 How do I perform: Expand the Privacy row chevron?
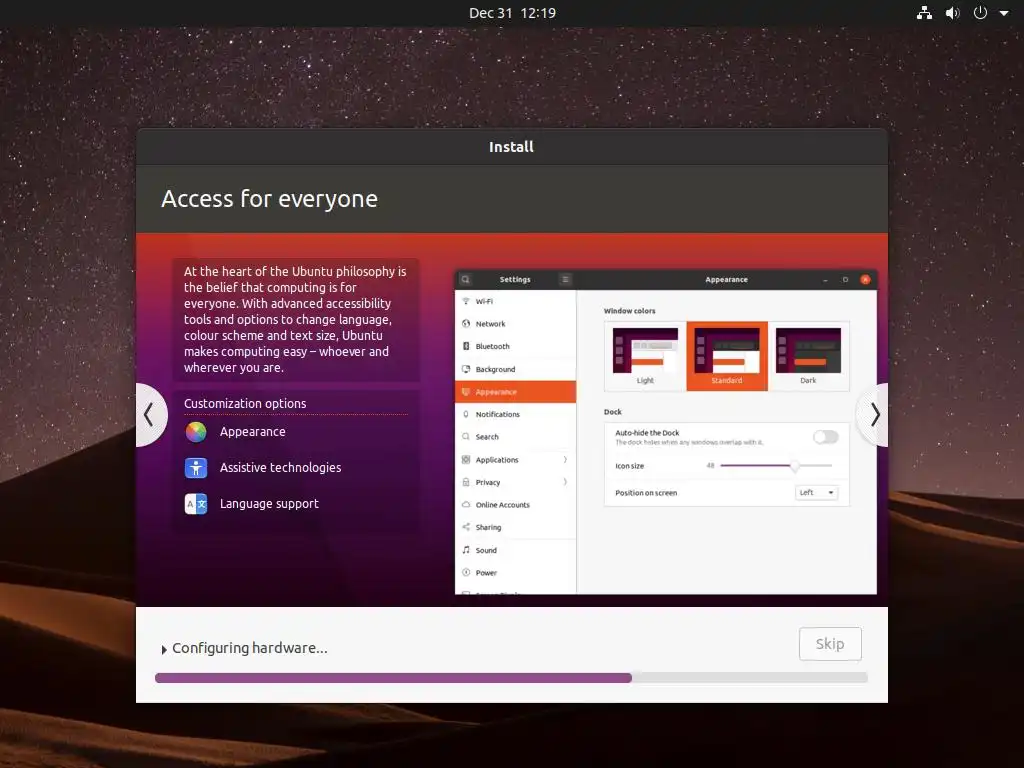[x=565, y=482]
